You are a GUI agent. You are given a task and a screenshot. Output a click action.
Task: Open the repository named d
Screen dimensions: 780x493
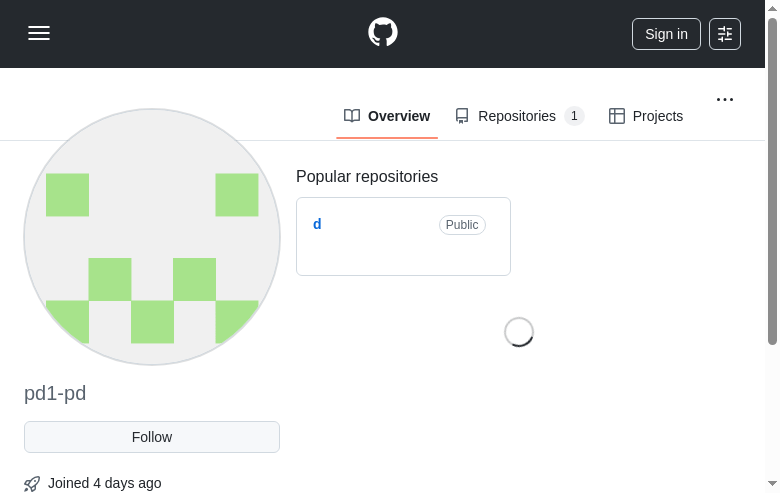[317, 224]
